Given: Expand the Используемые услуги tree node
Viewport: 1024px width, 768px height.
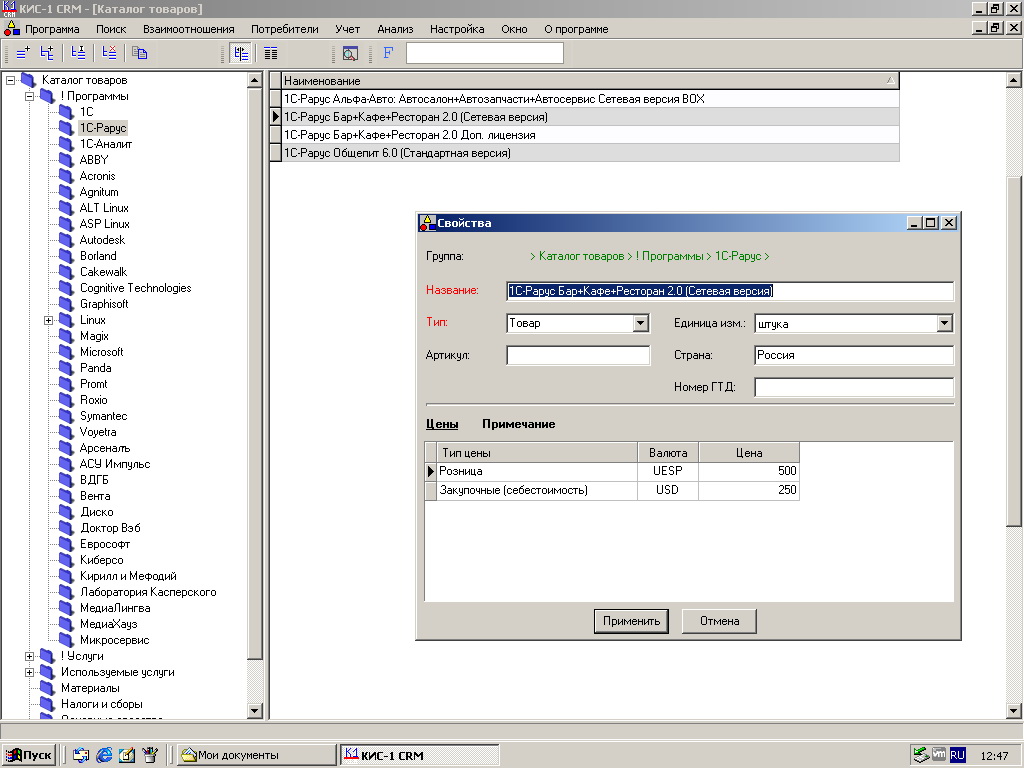Looking at the screenshot, I should pyautogui.click(x=29, y=672).
